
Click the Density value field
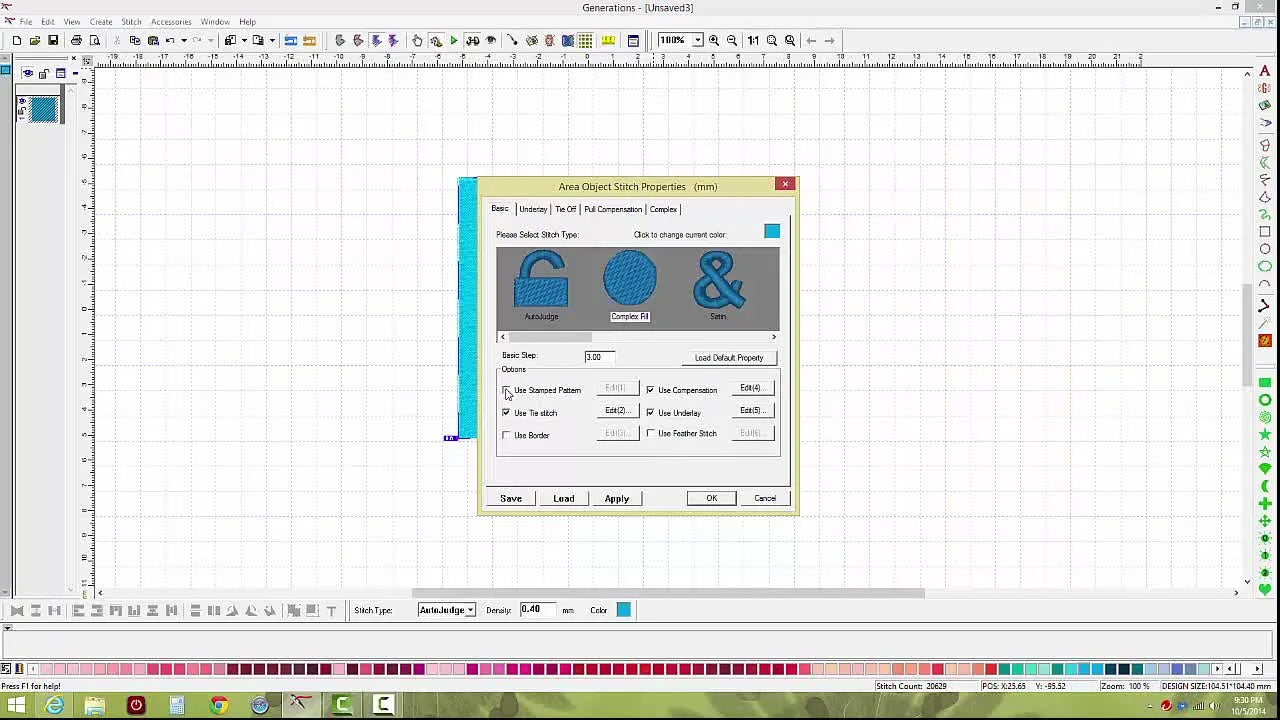pos(537,610)
